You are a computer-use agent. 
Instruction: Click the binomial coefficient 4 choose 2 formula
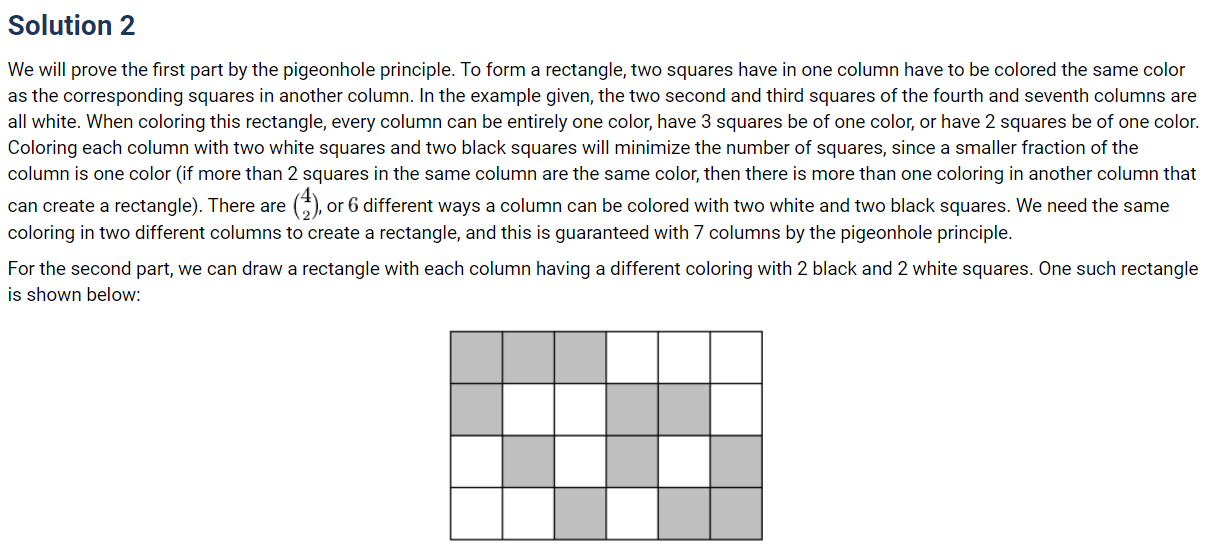point(303,208)
